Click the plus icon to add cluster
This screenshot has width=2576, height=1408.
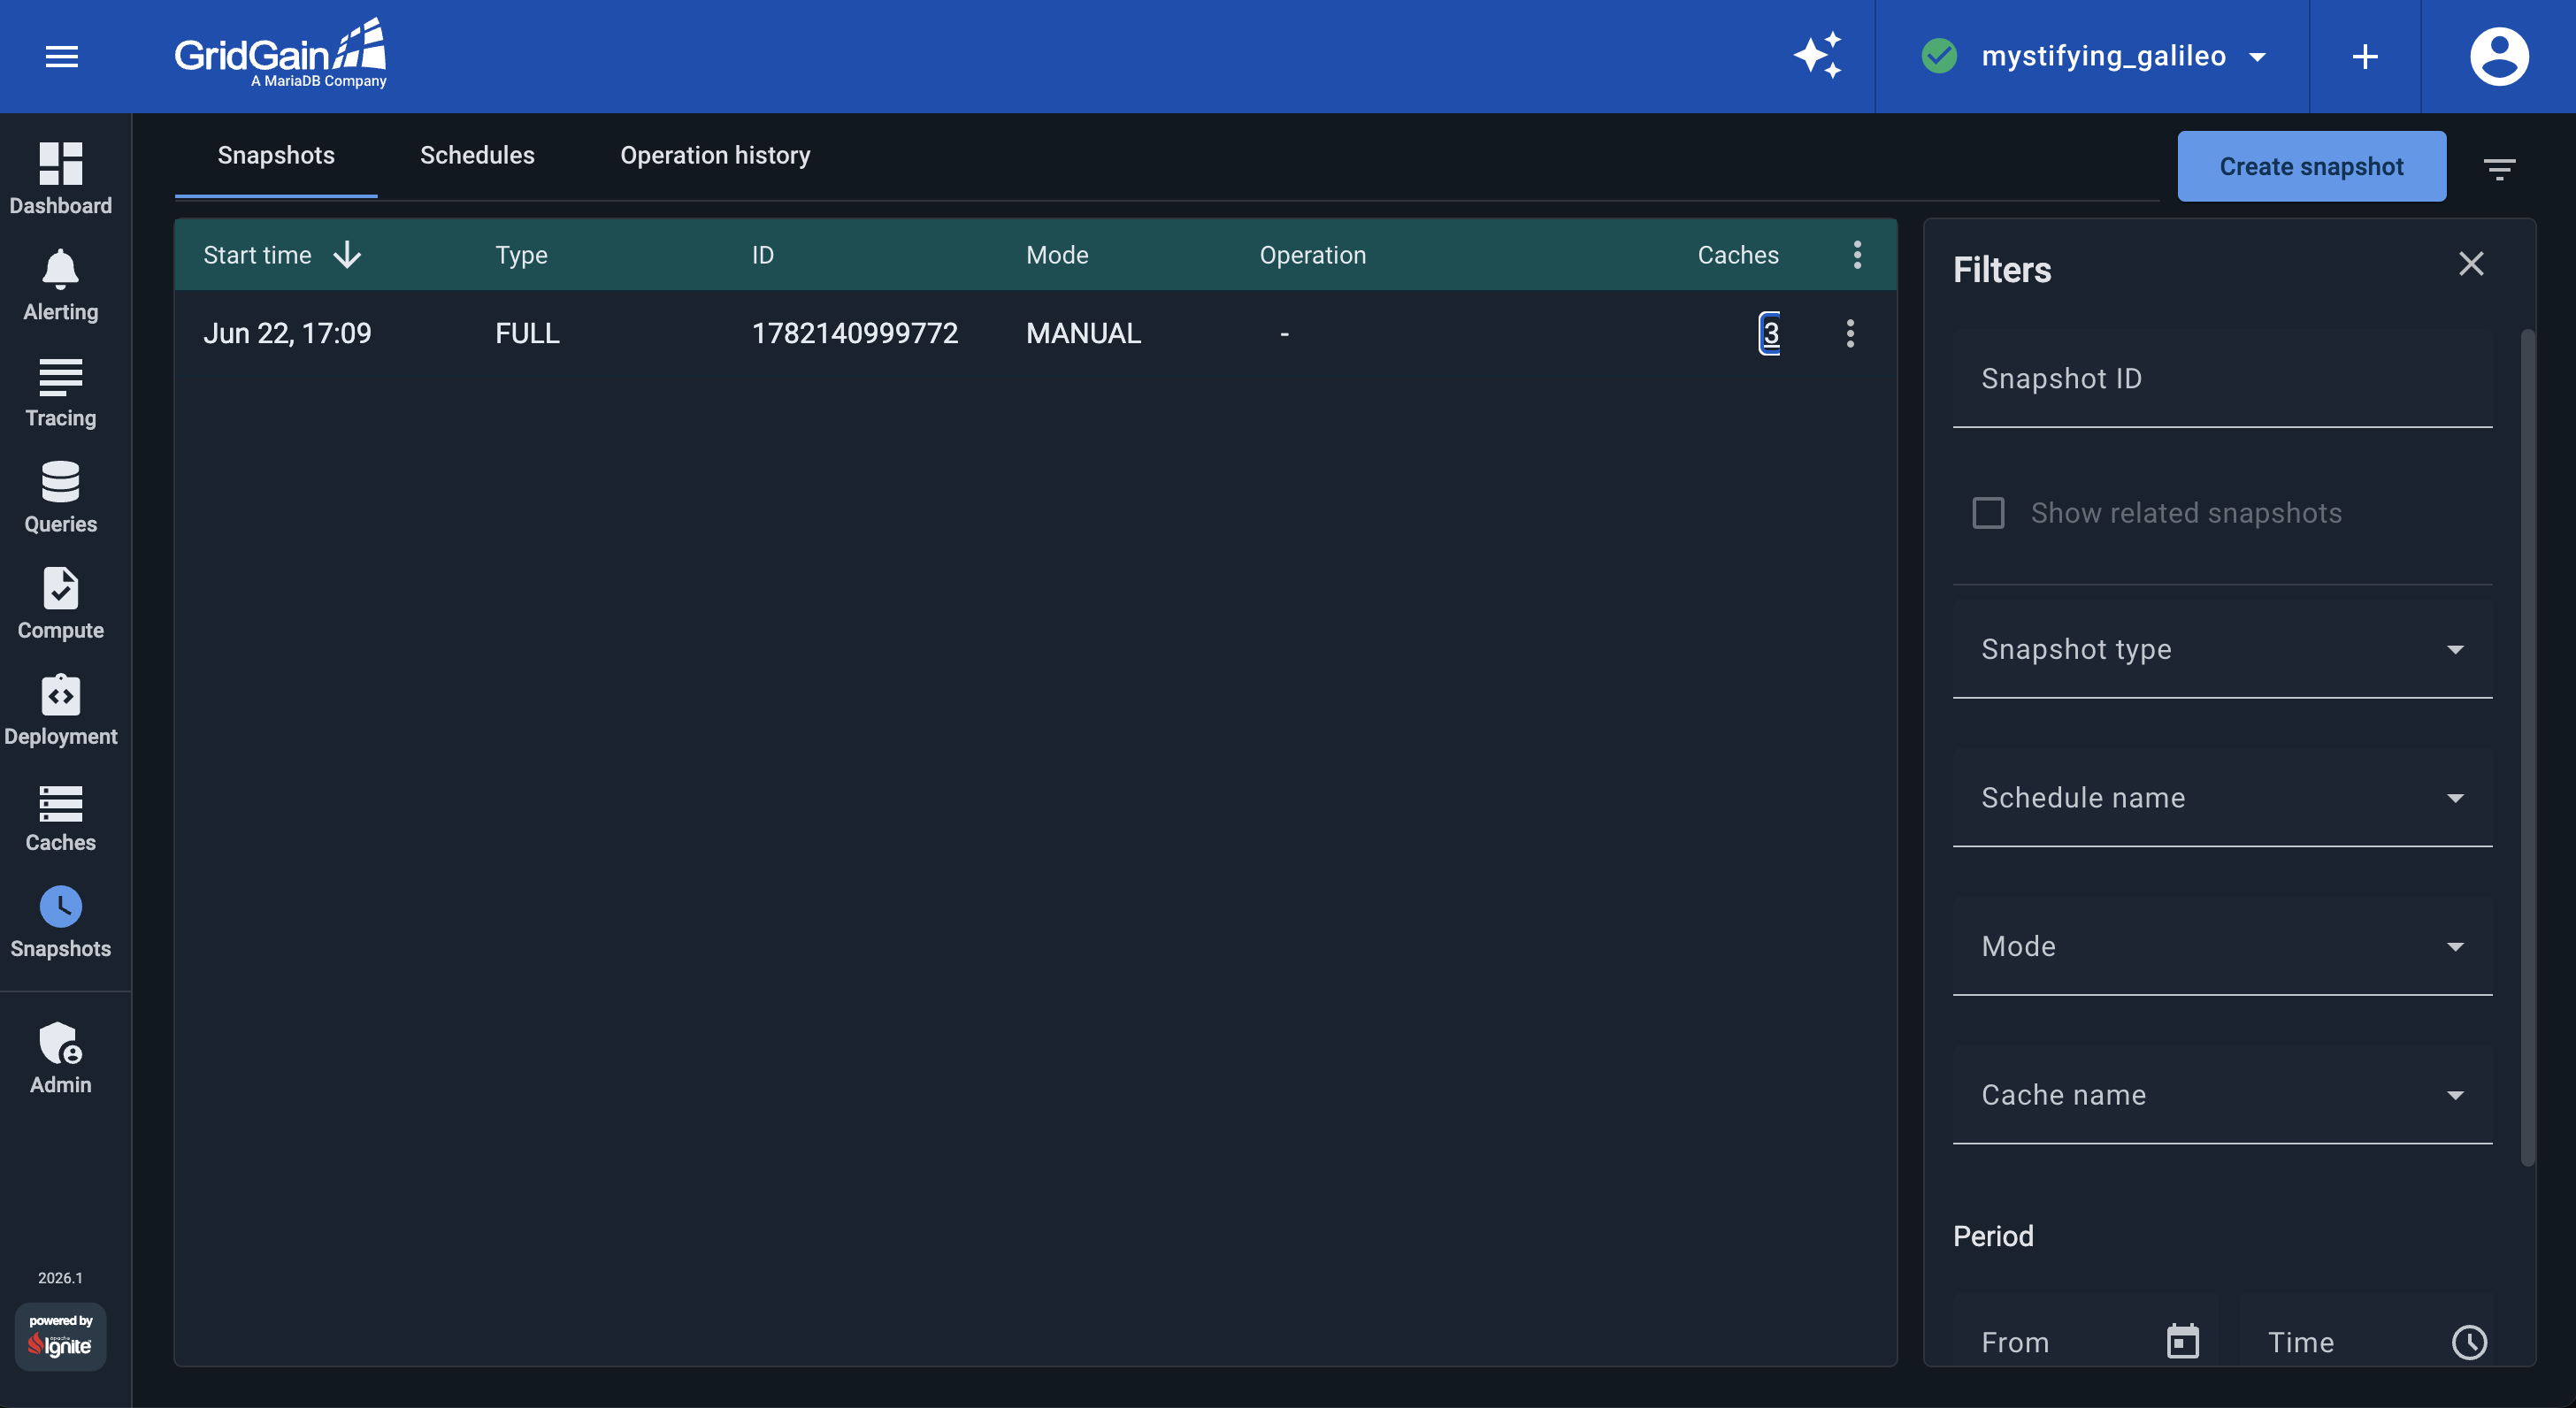(2365, 56)
